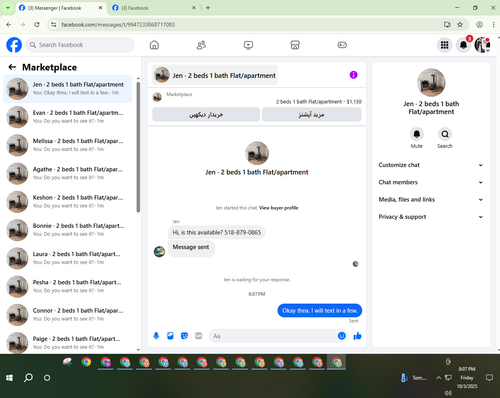Reload the page

click(x=37, y=24)
